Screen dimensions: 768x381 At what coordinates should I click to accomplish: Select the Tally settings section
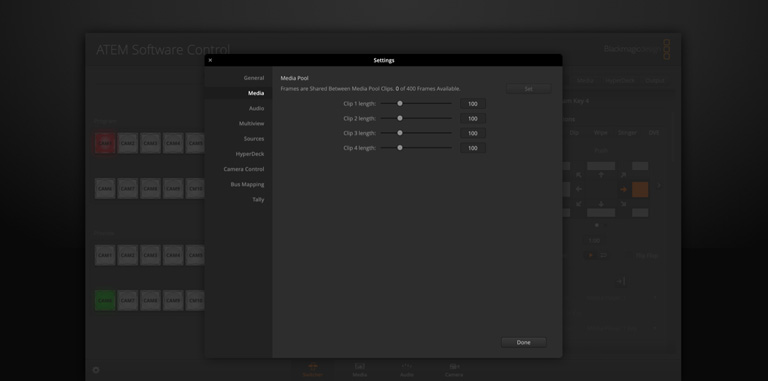258,199
